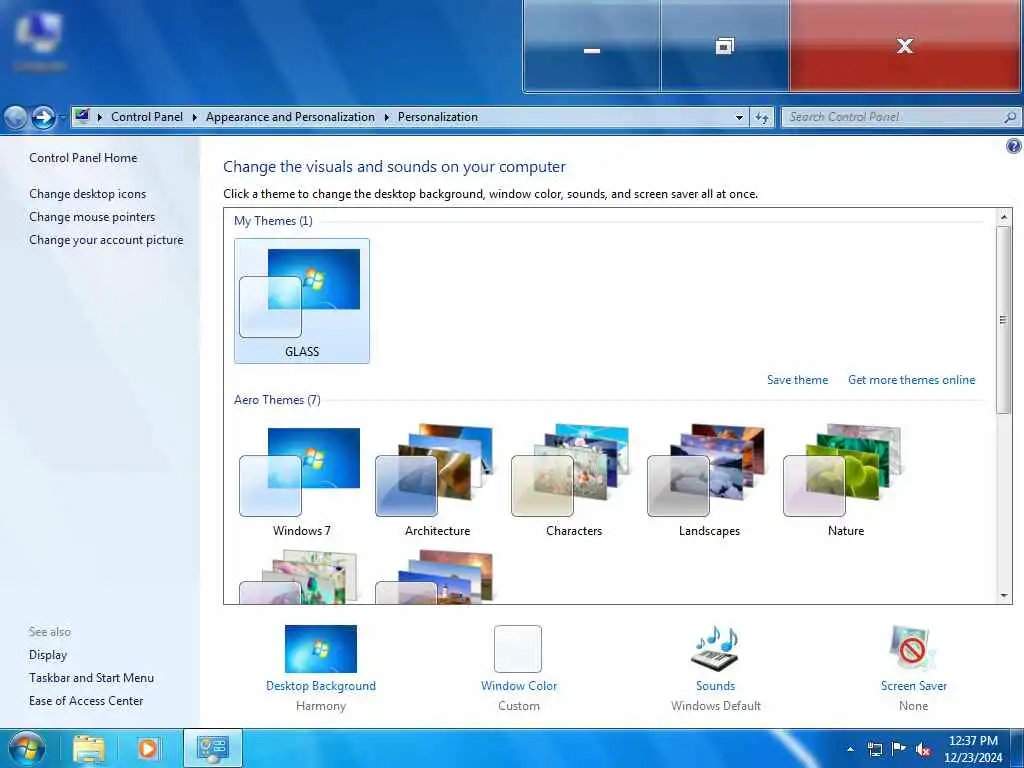Expand arrow after Appearance and Personalization breadcrumb

(387, 117)
